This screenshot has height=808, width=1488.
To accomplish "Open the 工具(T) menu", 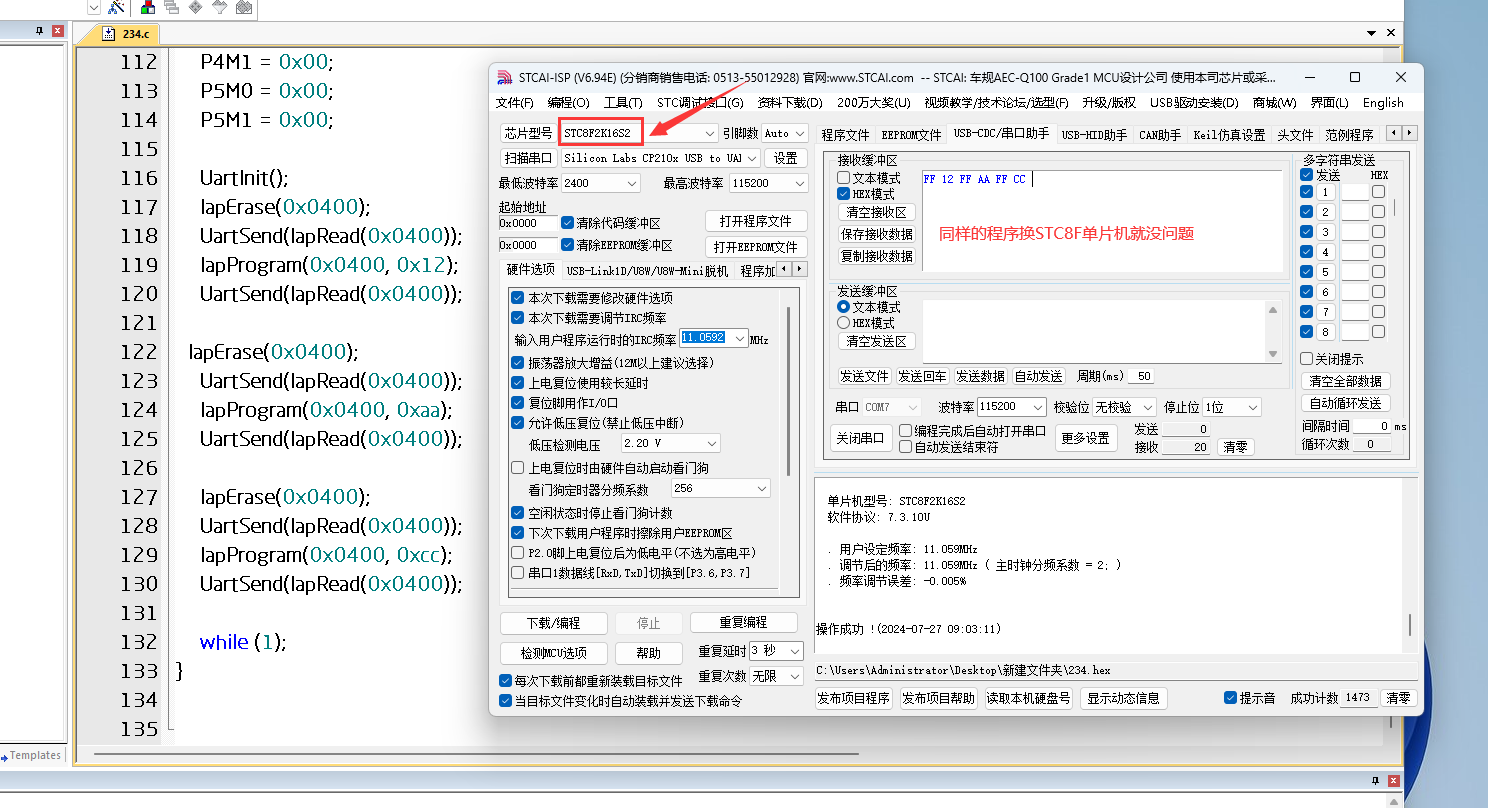I will 623,103.
